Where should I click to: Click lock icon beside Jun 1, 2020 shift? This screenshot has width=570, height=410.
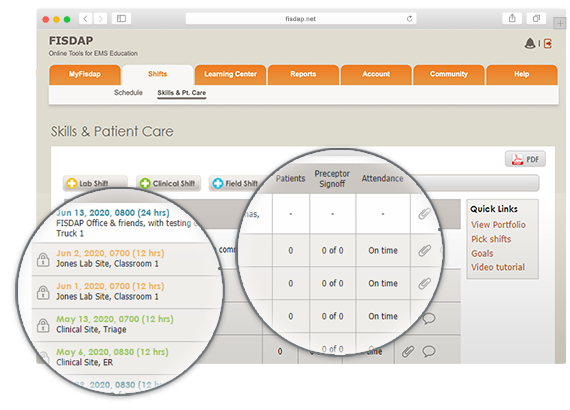coord(43,292)
